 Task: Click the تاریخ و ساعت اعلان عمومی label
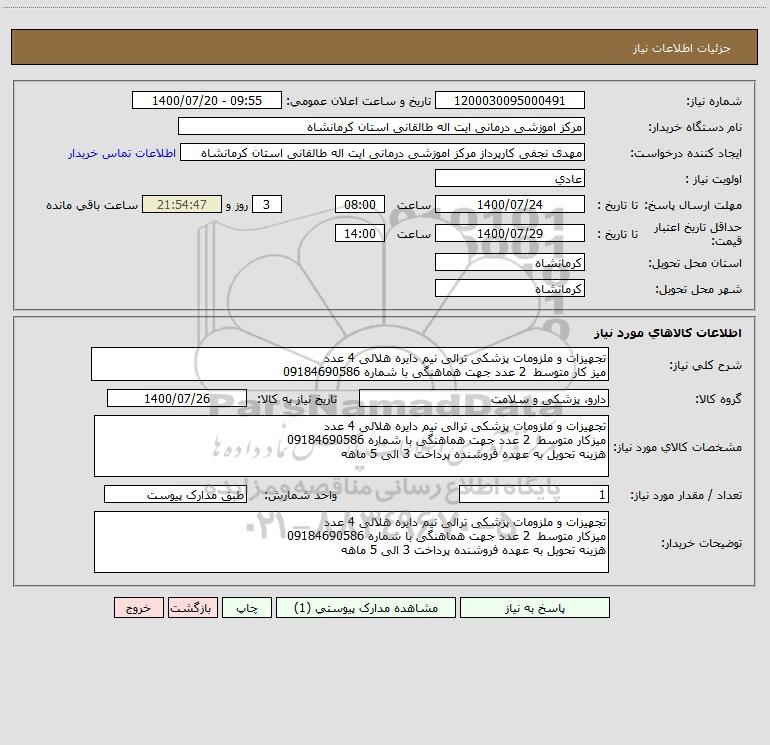(x=359, y=101)
